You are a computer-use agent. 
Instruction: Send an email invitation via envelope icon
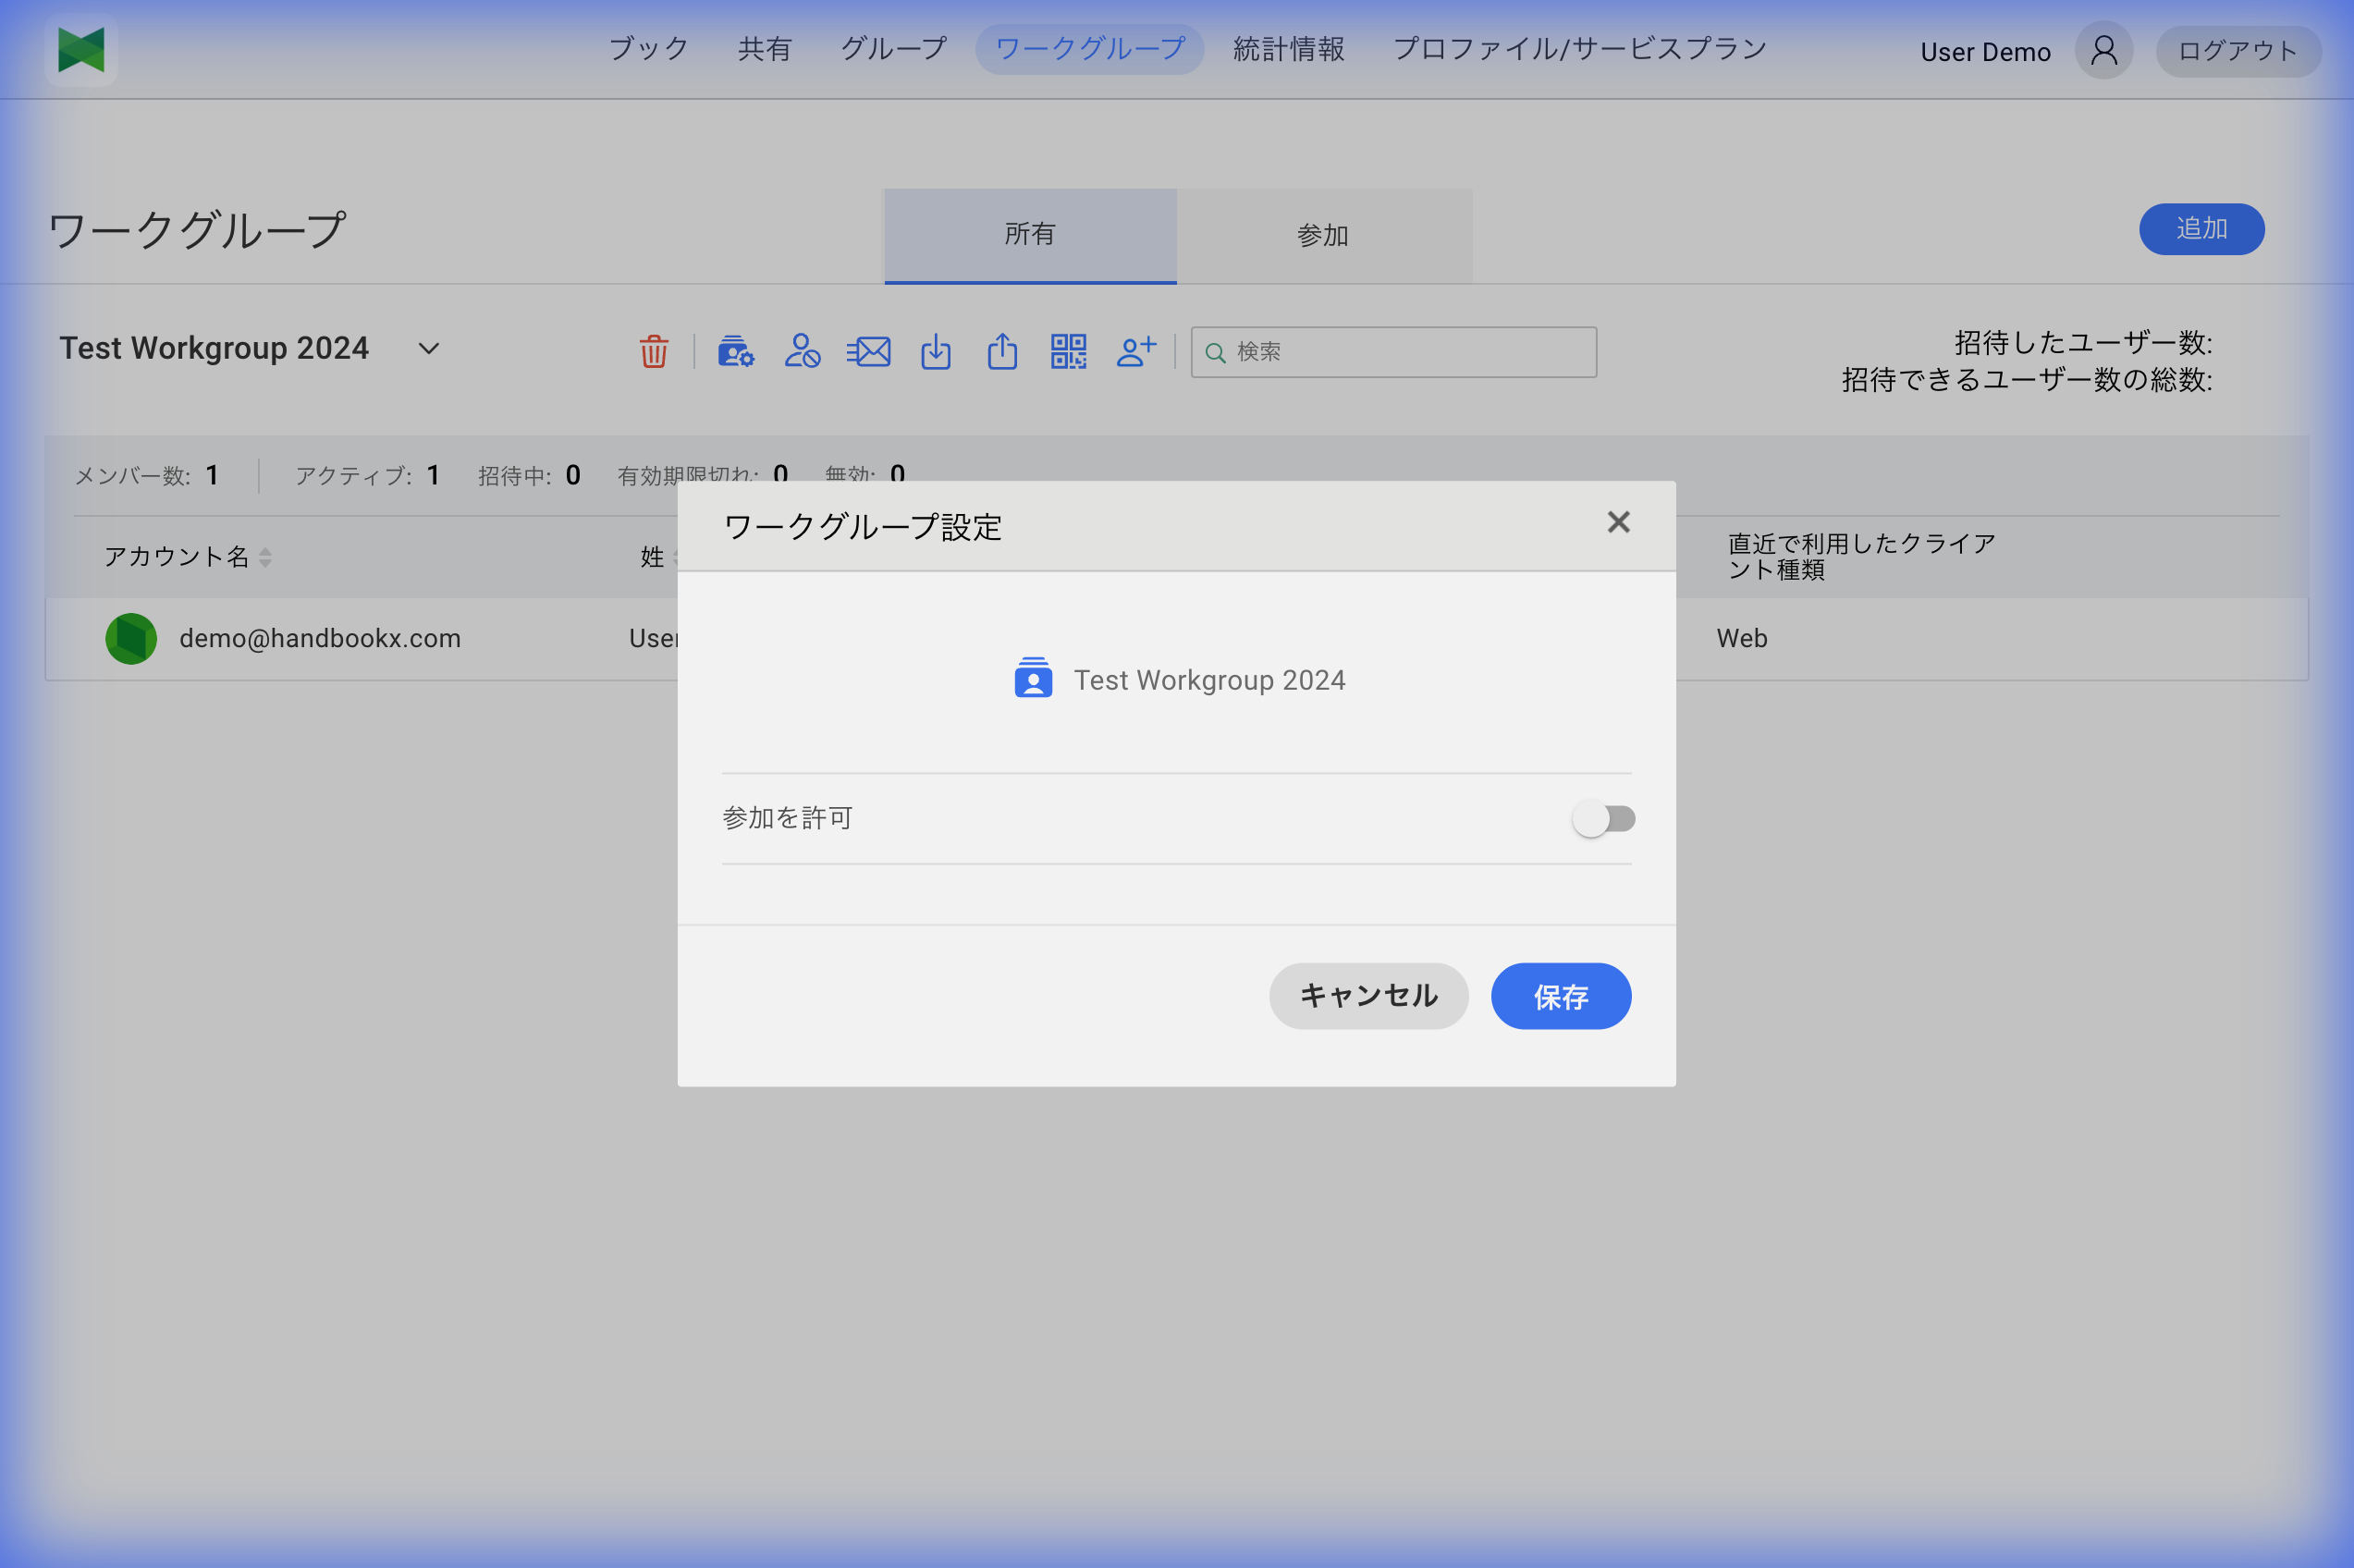[x=868, y=352]
